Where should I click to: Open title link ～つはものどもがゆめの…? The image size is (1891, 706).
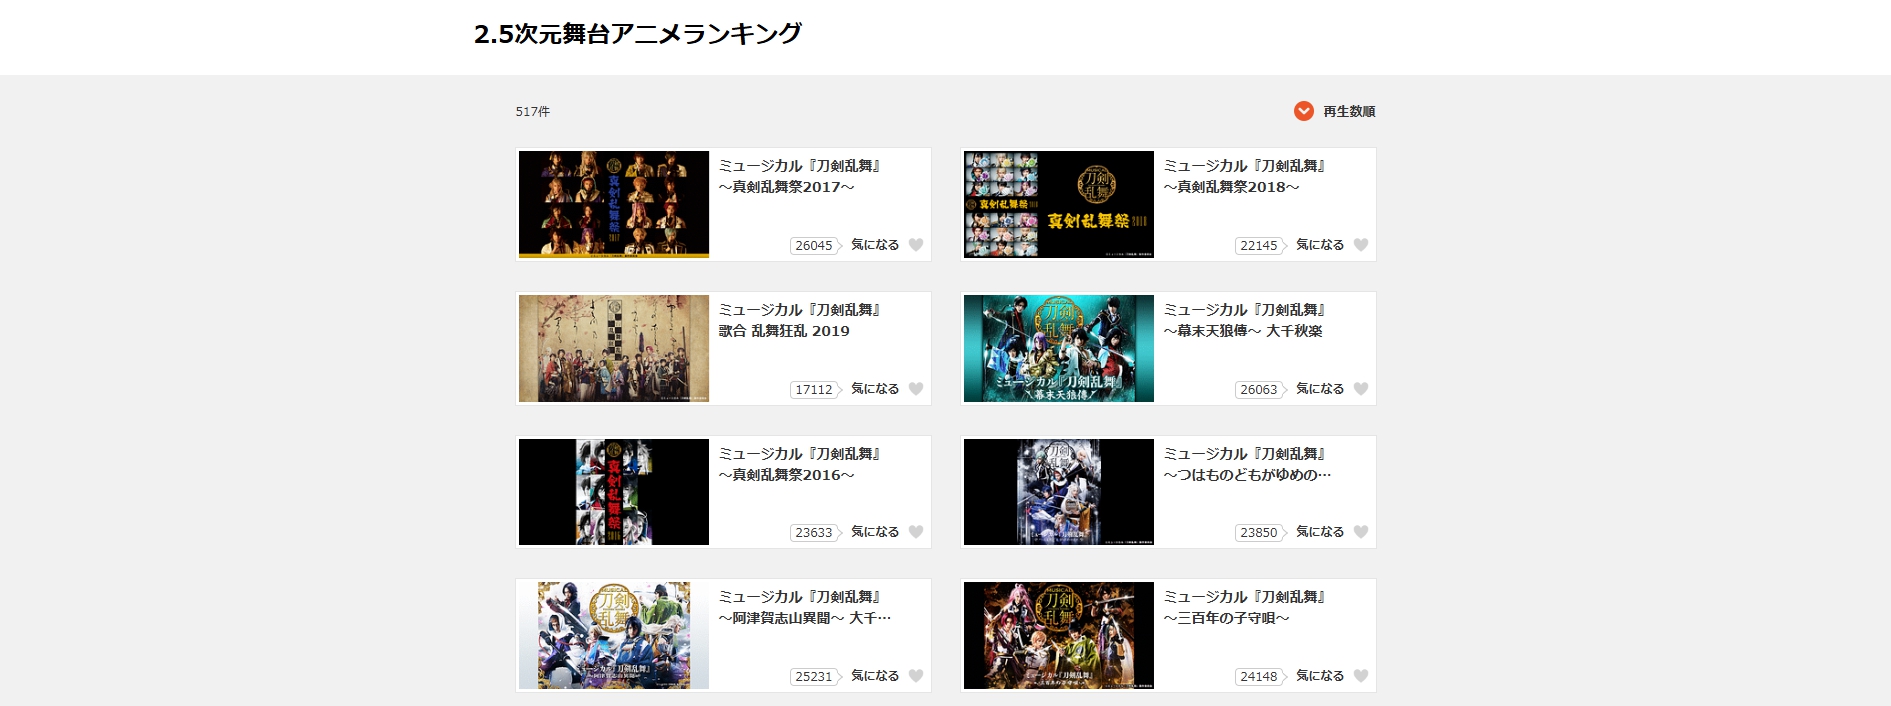coord(1247,475)
